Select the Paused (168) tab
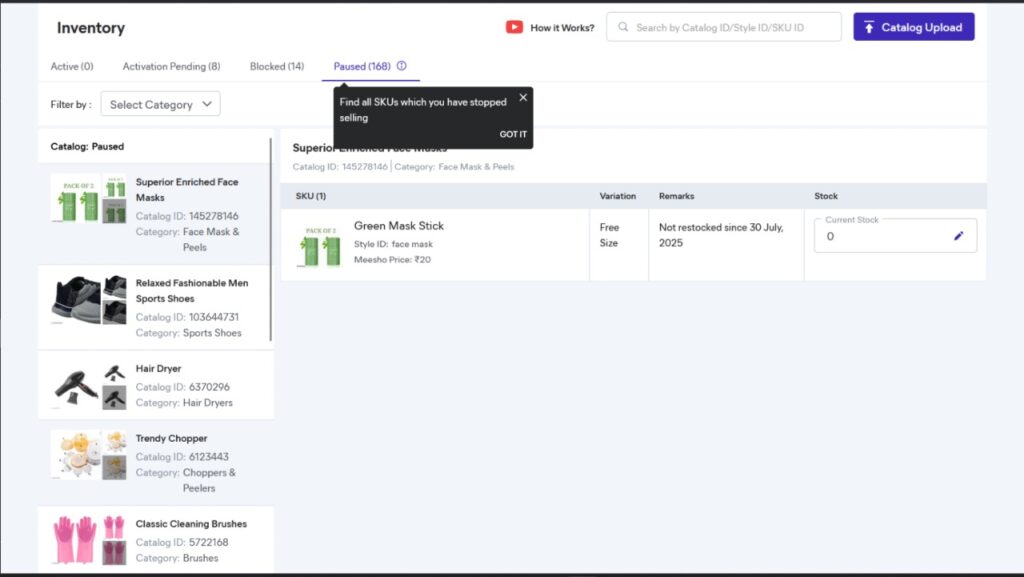Image resolution: width=1024 pixels, height=577 pixels. pyautogui.click(x=362, y=66)
